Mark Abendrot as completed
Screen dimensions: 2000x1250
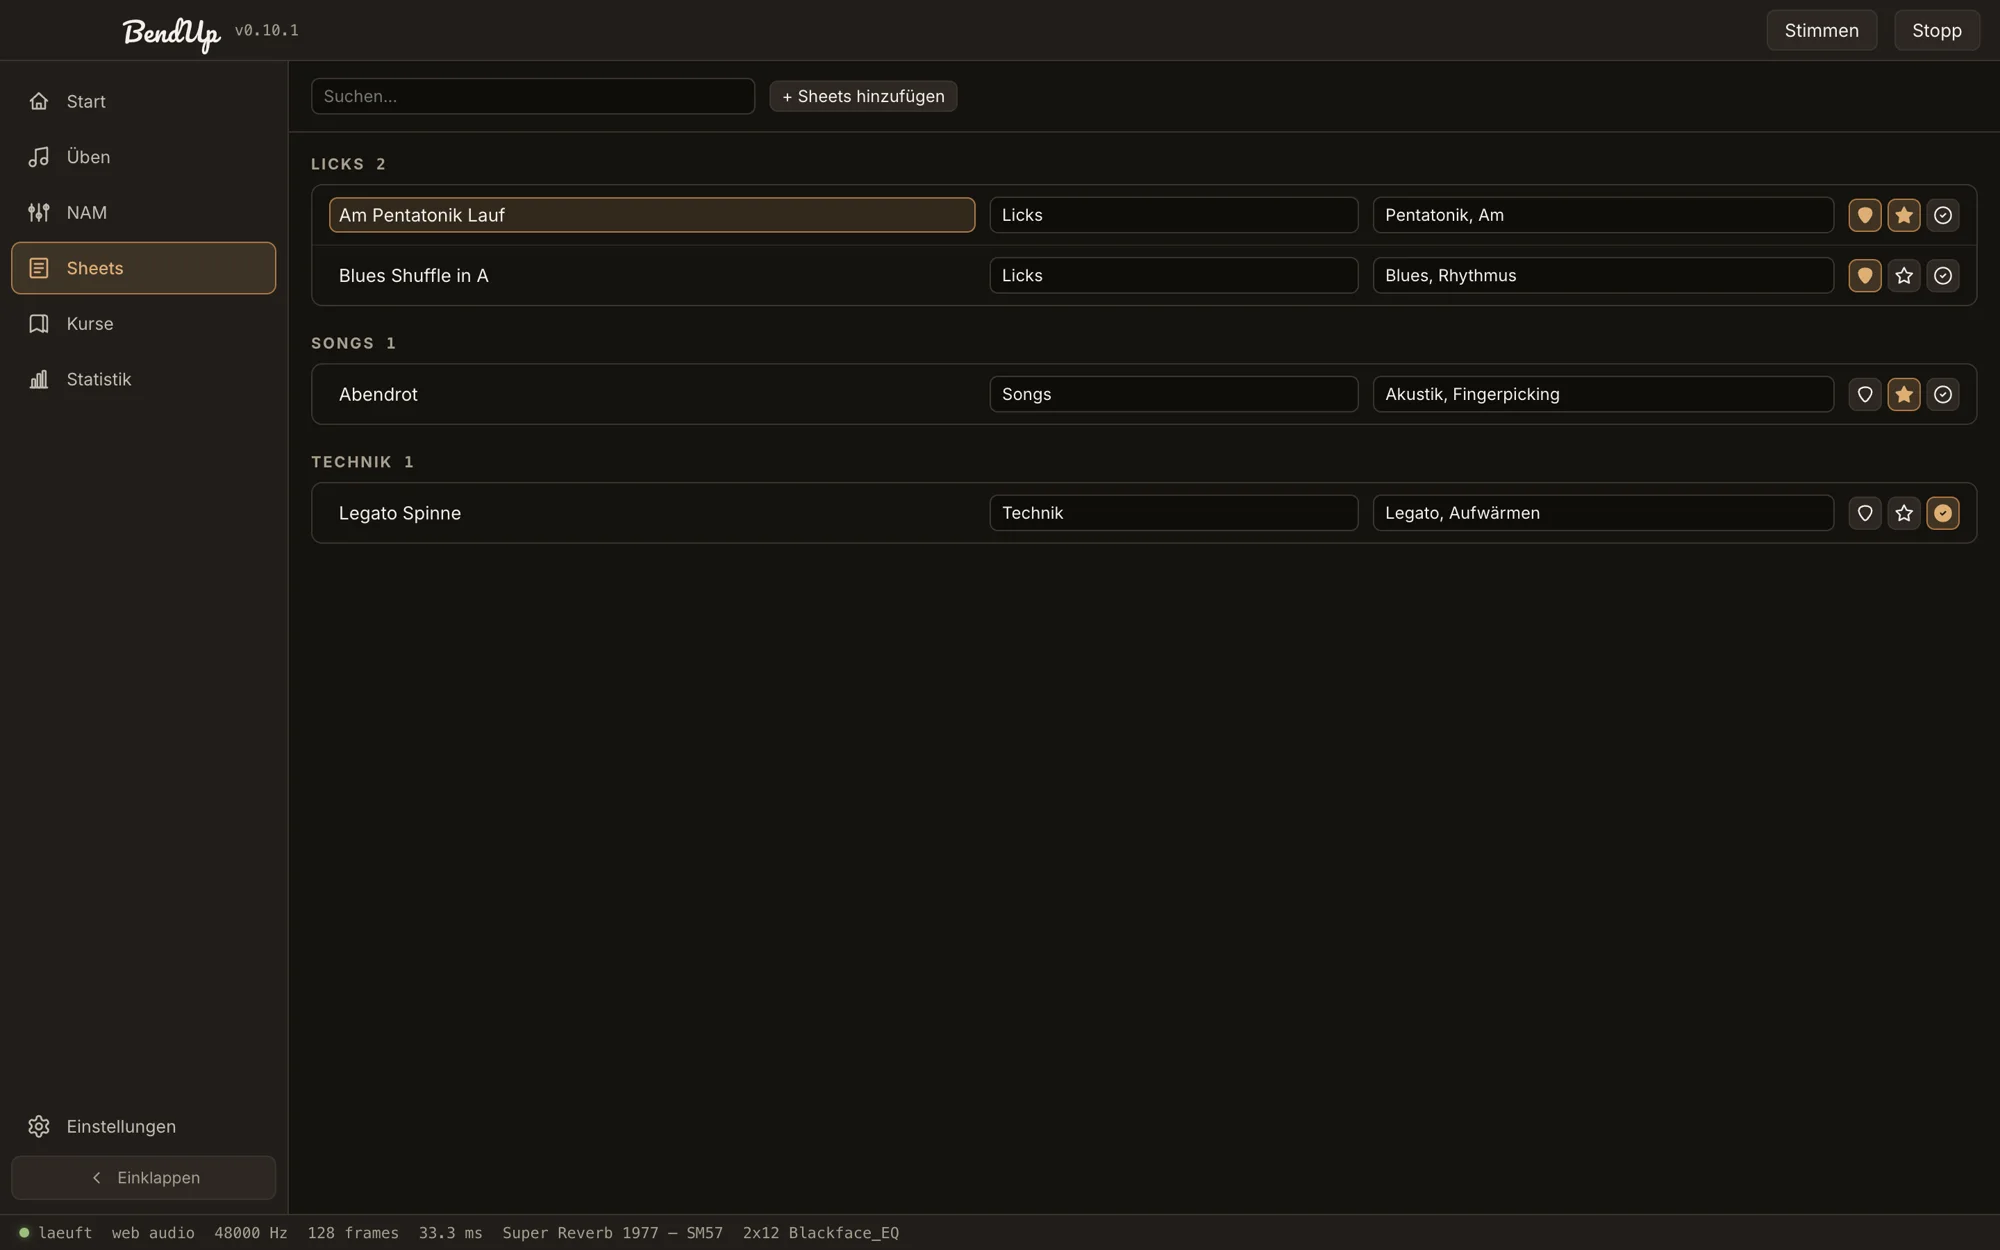click(x=1943, y=394)
